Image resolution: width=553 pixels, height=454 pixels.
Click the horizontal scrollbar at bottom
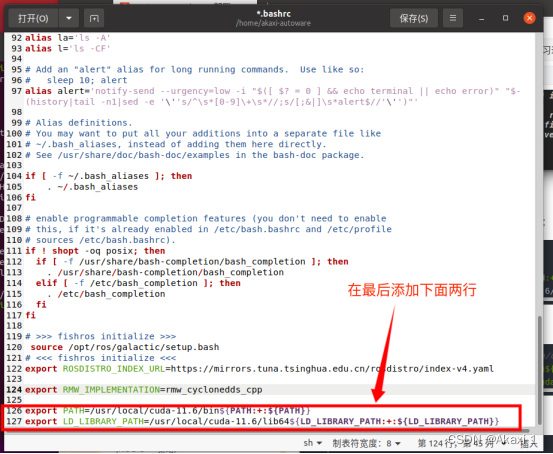pos(266,431)
